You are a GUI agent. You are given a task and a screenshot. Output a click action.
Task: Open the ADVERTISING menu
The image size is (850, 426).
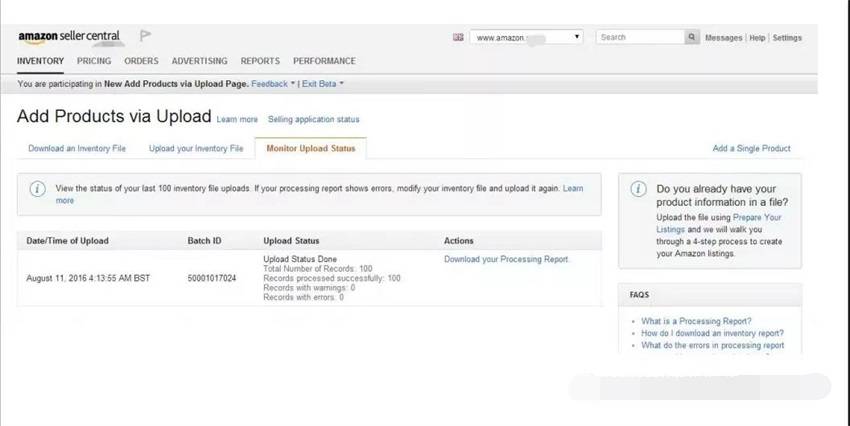(x=199, y=61)
